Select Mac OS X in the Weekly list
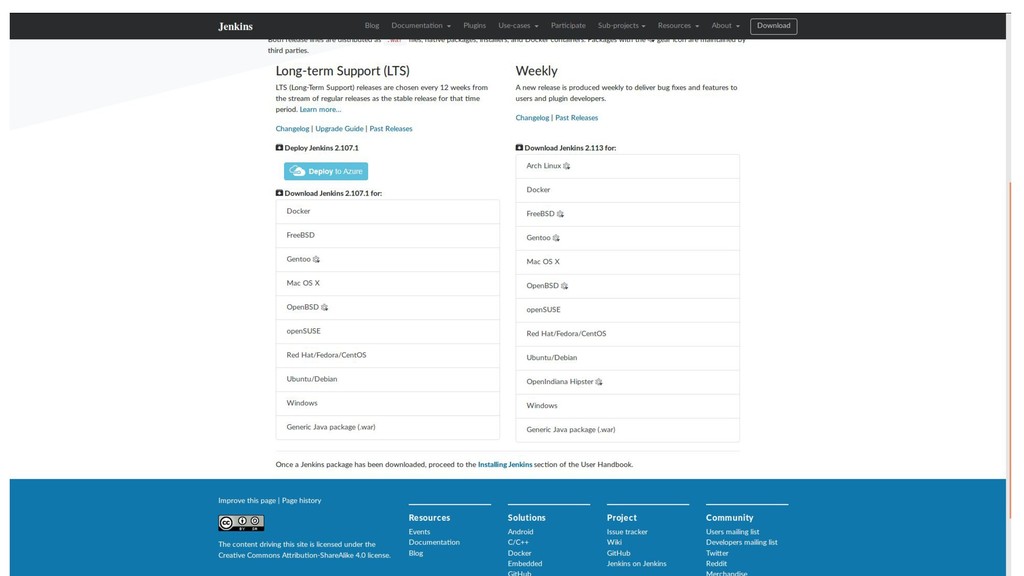 click(627, 262)
